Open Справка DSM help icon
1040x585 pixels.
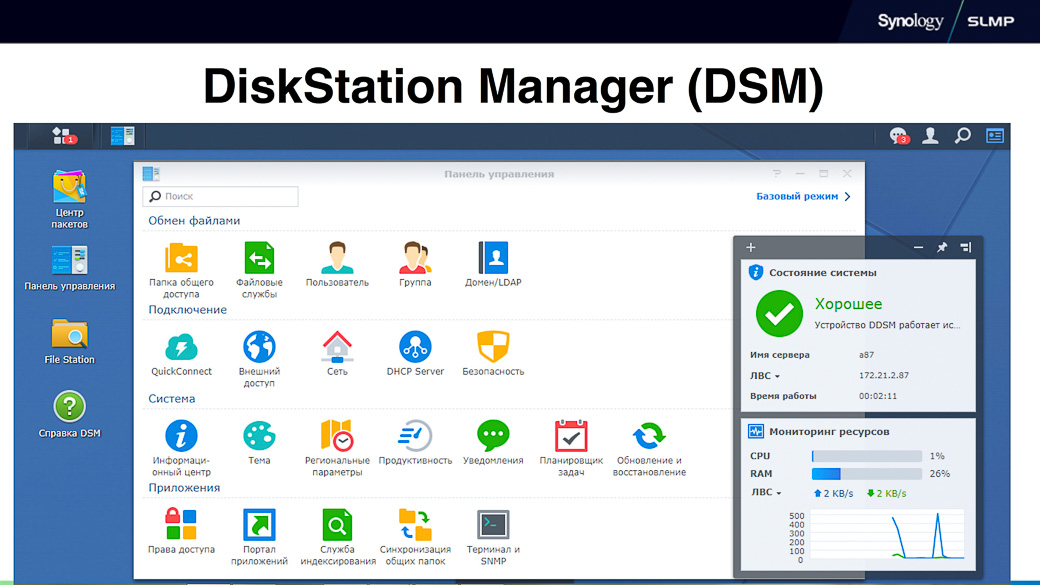[x=70, y=415]
